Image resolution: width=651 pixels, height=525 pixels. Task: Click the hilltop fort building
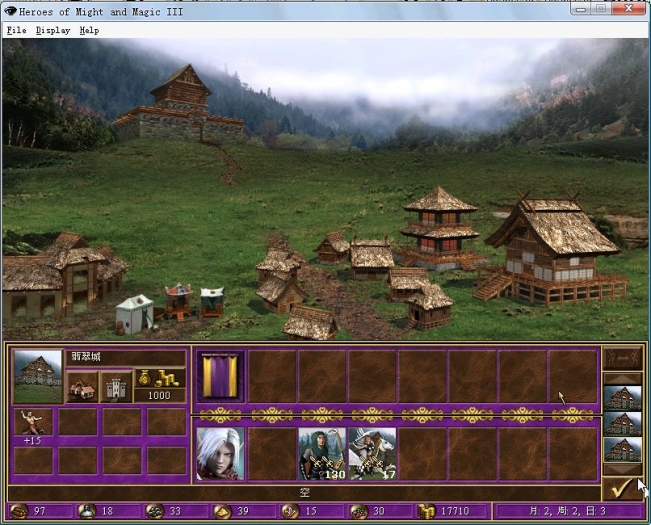[x=179, y=105]
